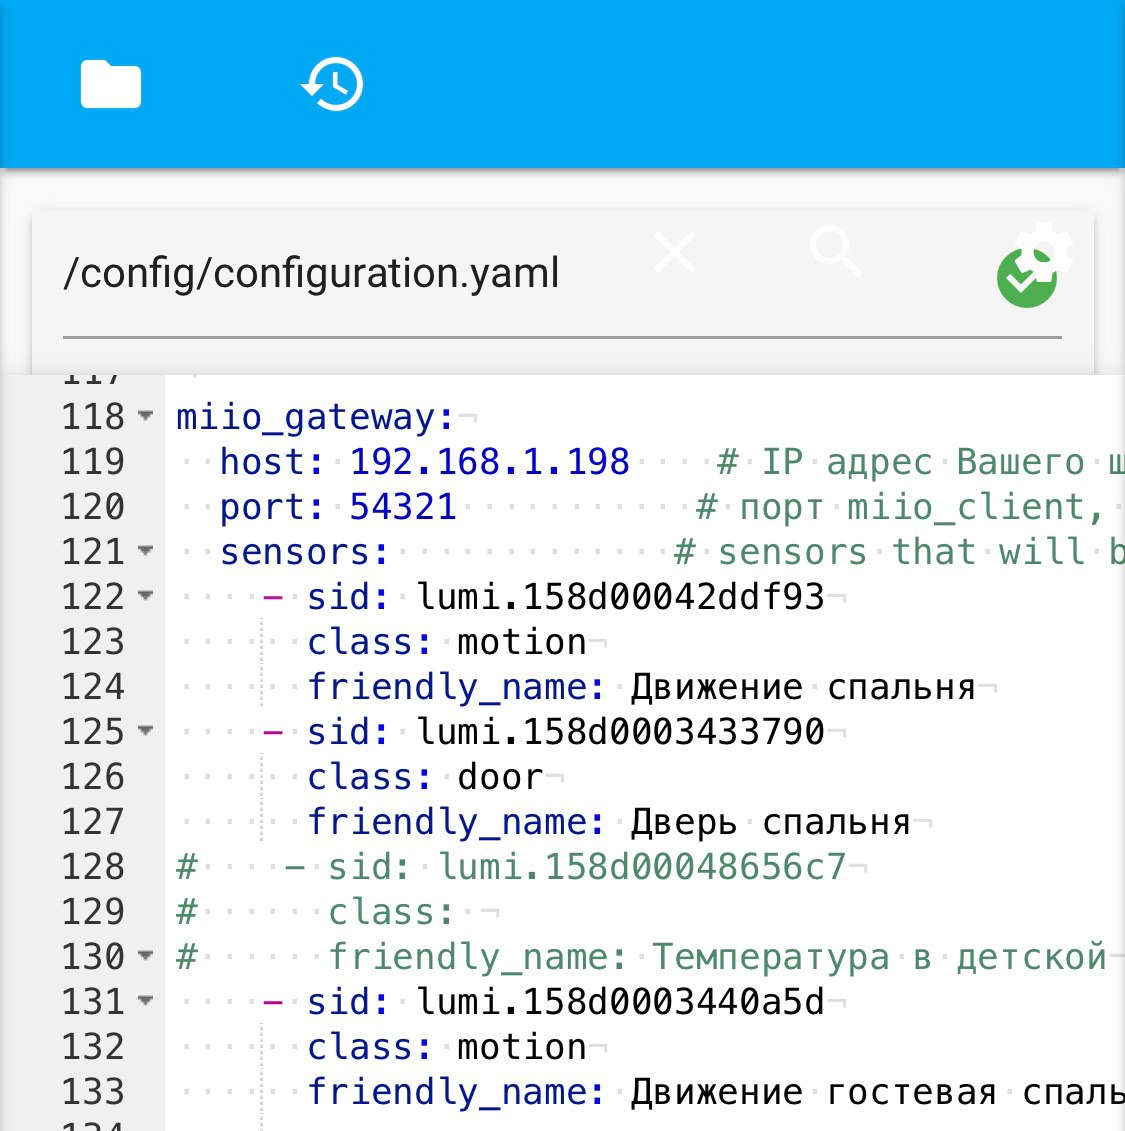This screenshot has height=1131, width=1125.
Task: Collapse fold arrow at line 125
Action: pos(146,731)
